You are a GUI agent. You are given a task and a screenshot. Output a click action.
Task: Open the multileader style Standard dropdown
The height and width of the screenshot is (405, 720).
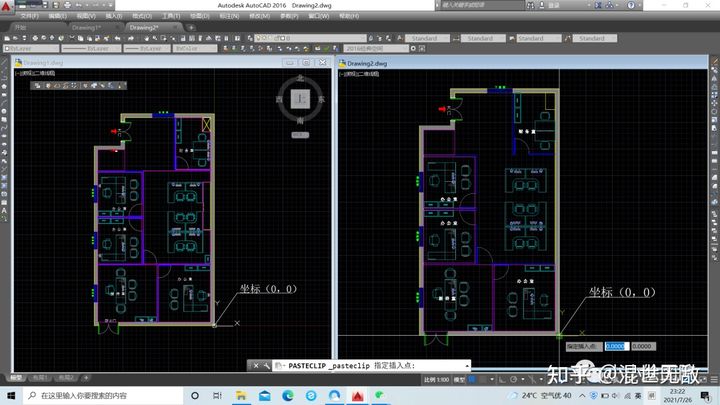coord(595,38)
